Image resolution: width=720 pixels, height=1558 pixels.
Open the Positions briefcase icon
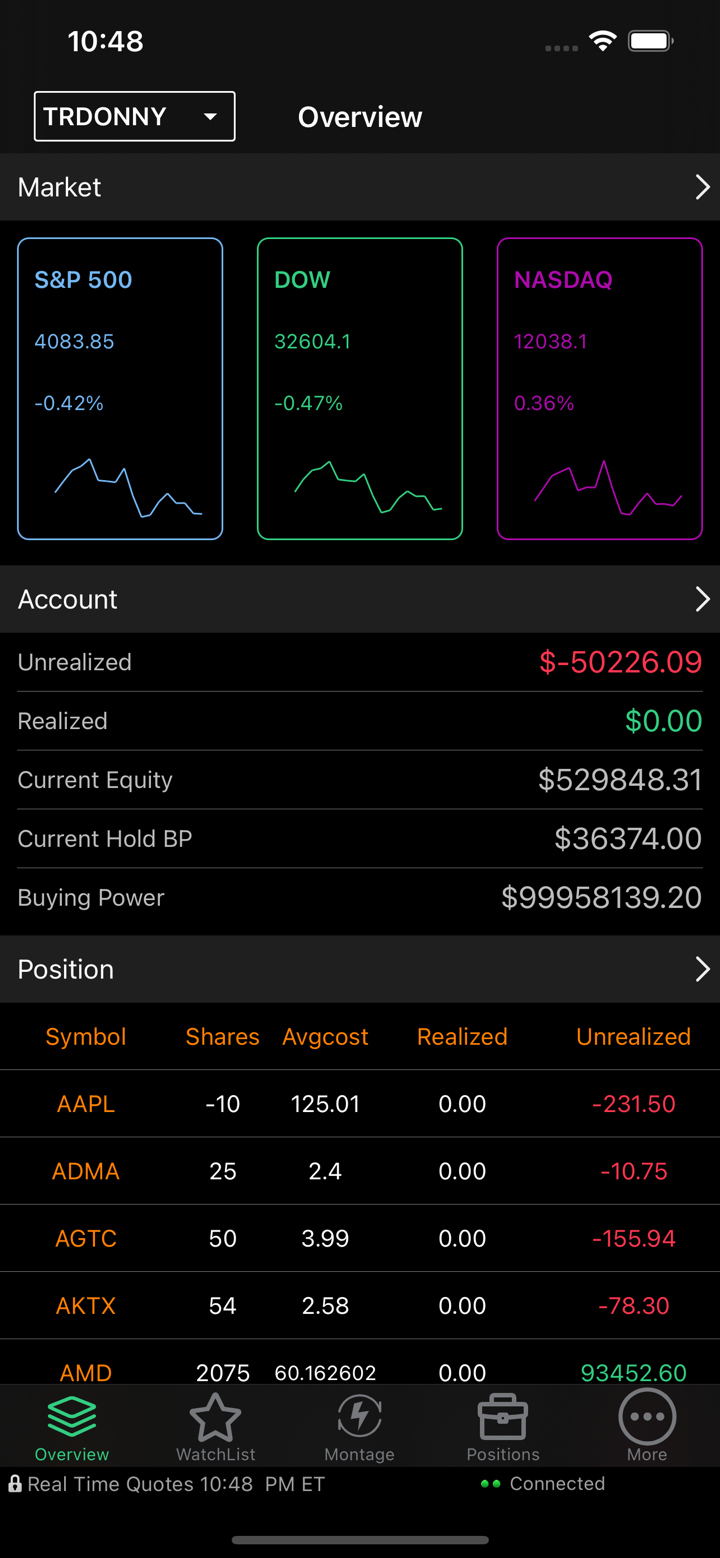pyautogui.click(x=503, y=1417)
